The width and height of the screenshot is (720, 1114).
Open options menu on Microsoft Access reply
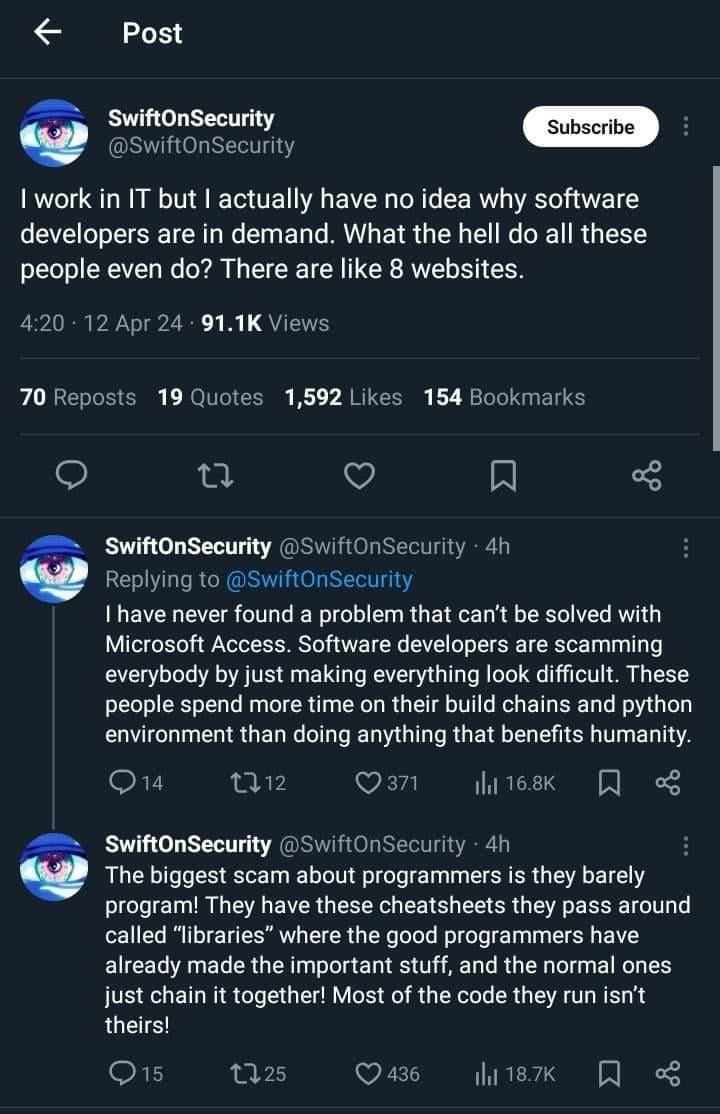click(x=685, y=547)
